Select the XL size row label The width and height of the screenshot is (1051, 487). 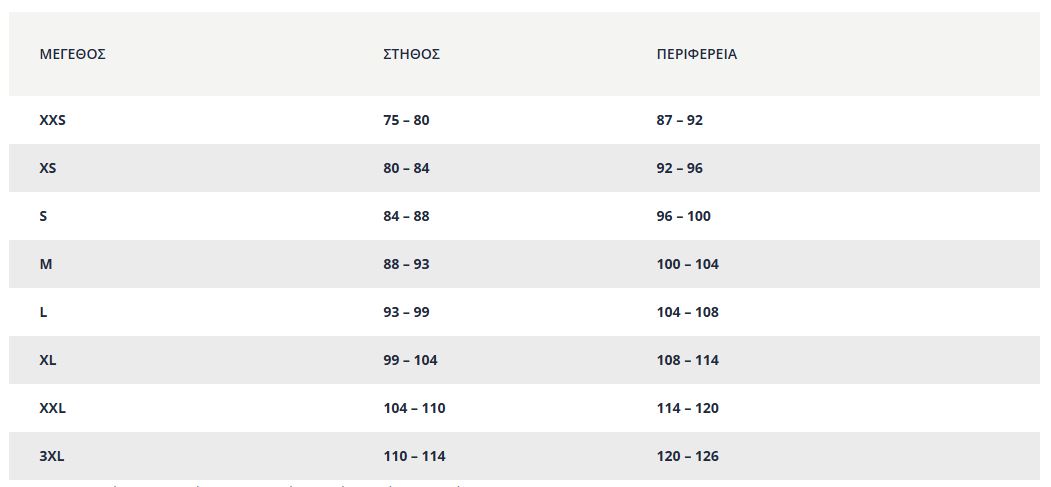[48, 360]
